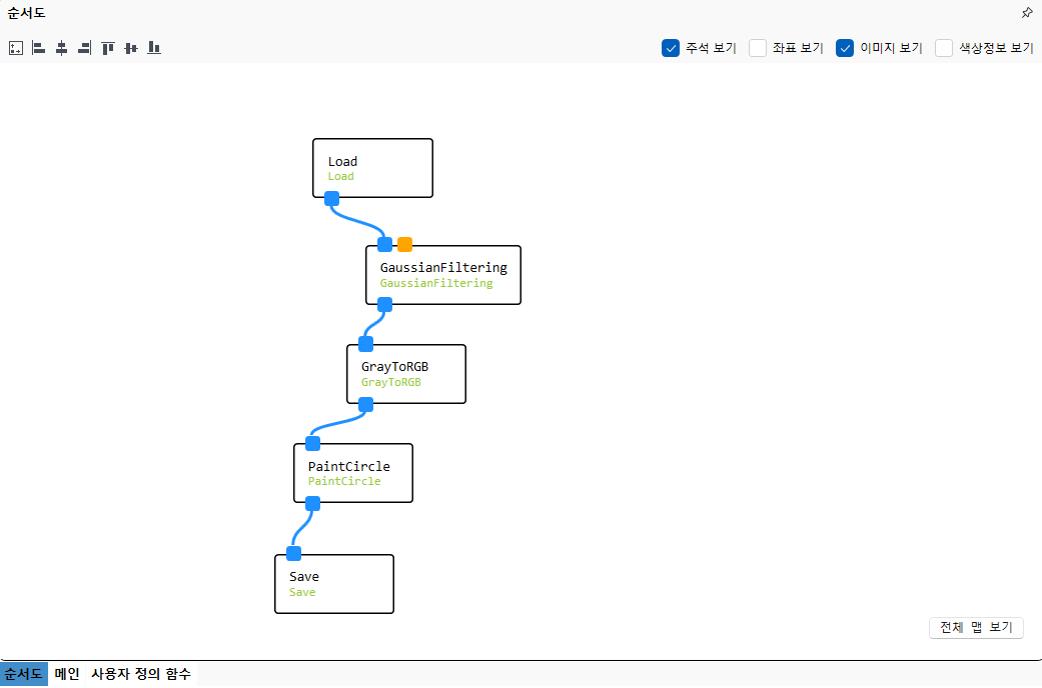
Task: Uncheck the 주석 보기 checkbox
Action: [671, 48]
